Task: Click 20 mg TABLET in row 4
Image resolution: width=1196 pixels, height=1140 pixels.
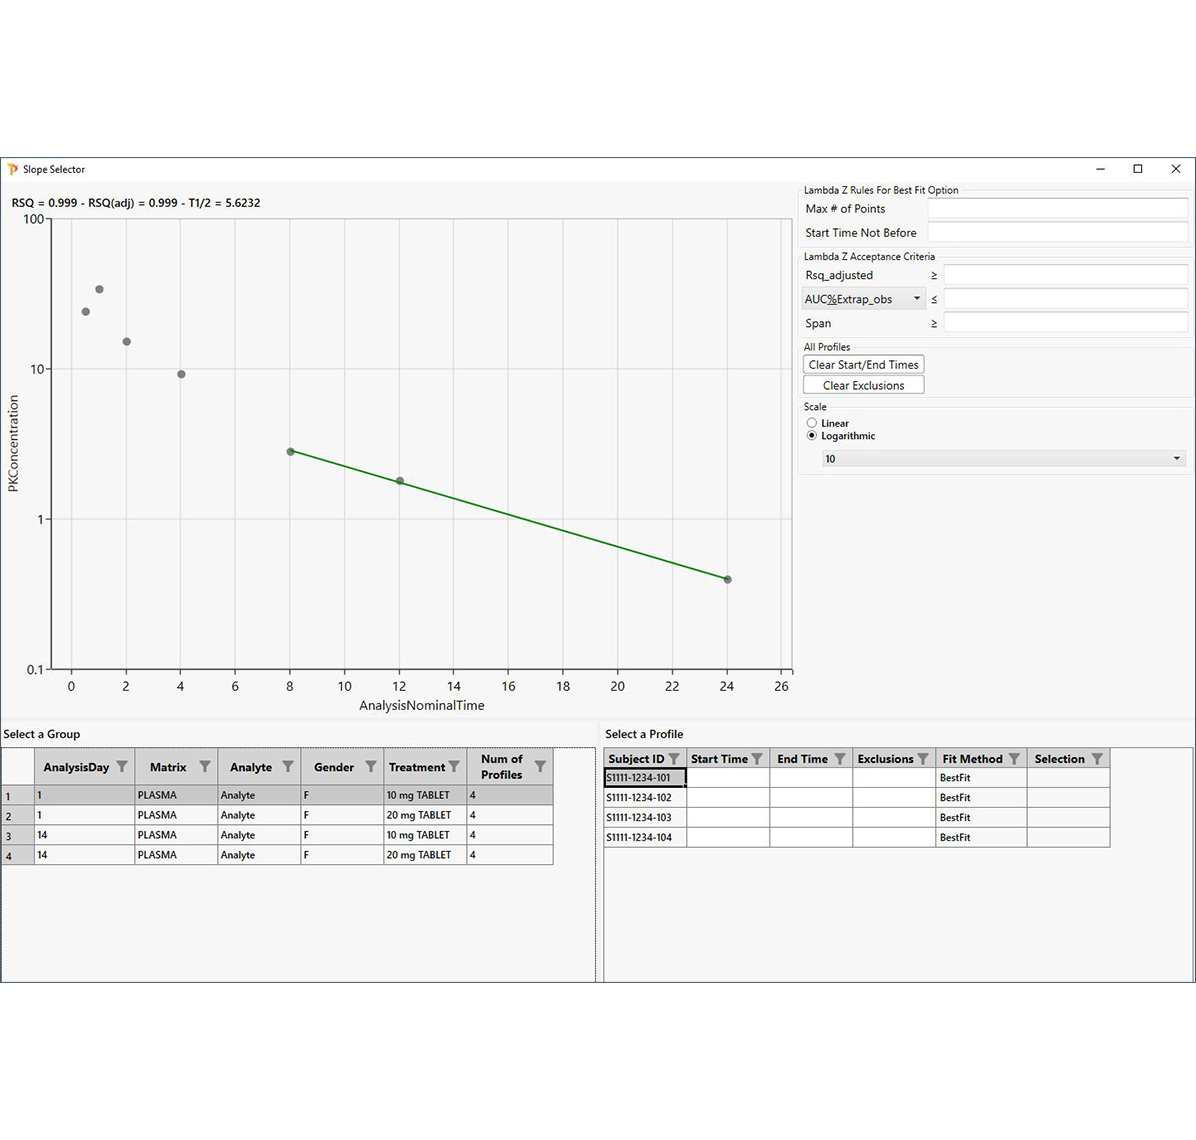Action: tap(425, 855)
